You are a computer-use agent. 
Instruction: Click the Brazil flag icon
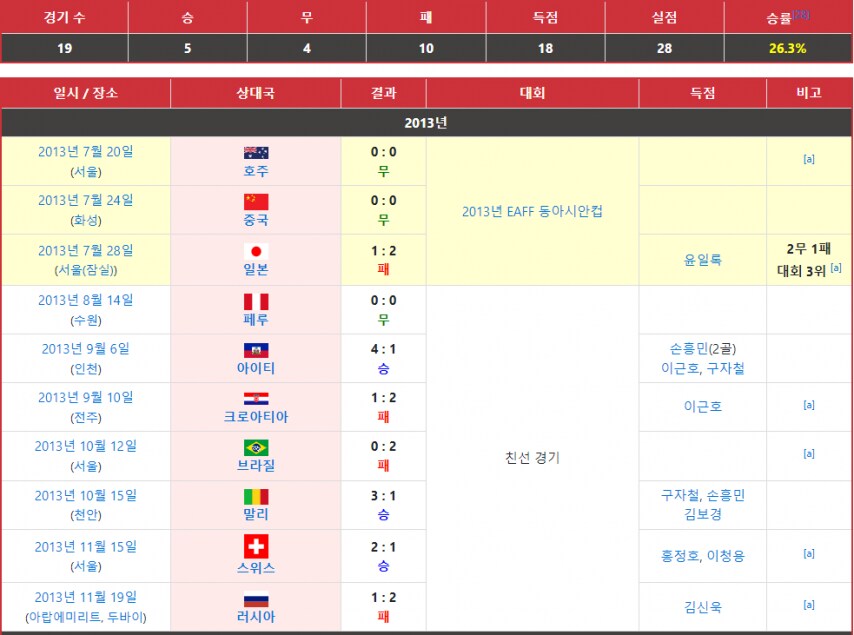pos(256,447)
